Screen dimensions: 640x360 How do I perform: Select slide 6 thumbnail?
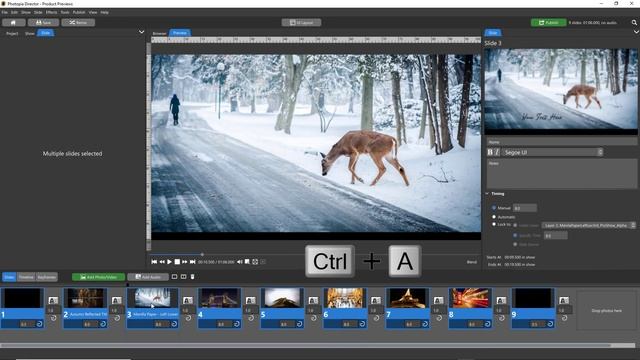click(x=345, y=298)
